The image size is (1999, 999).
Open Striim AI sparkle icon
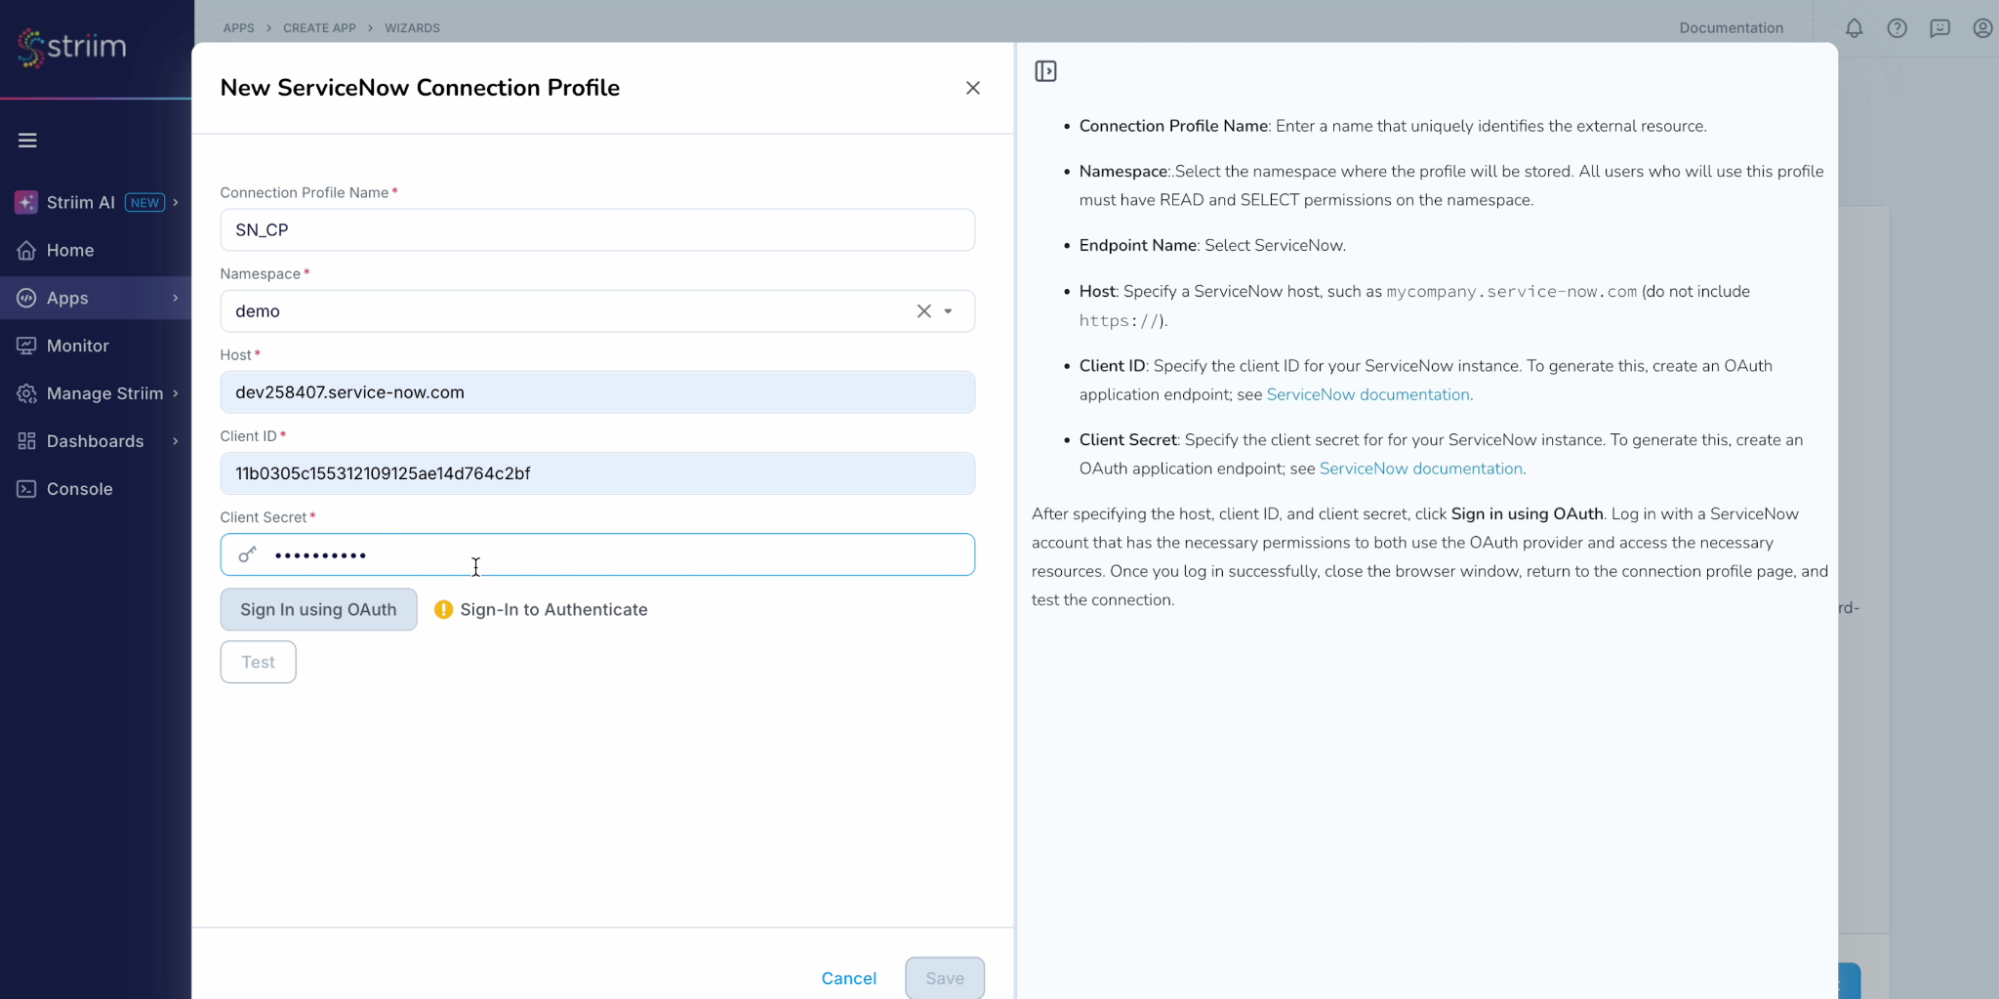(x=26, y=202)
